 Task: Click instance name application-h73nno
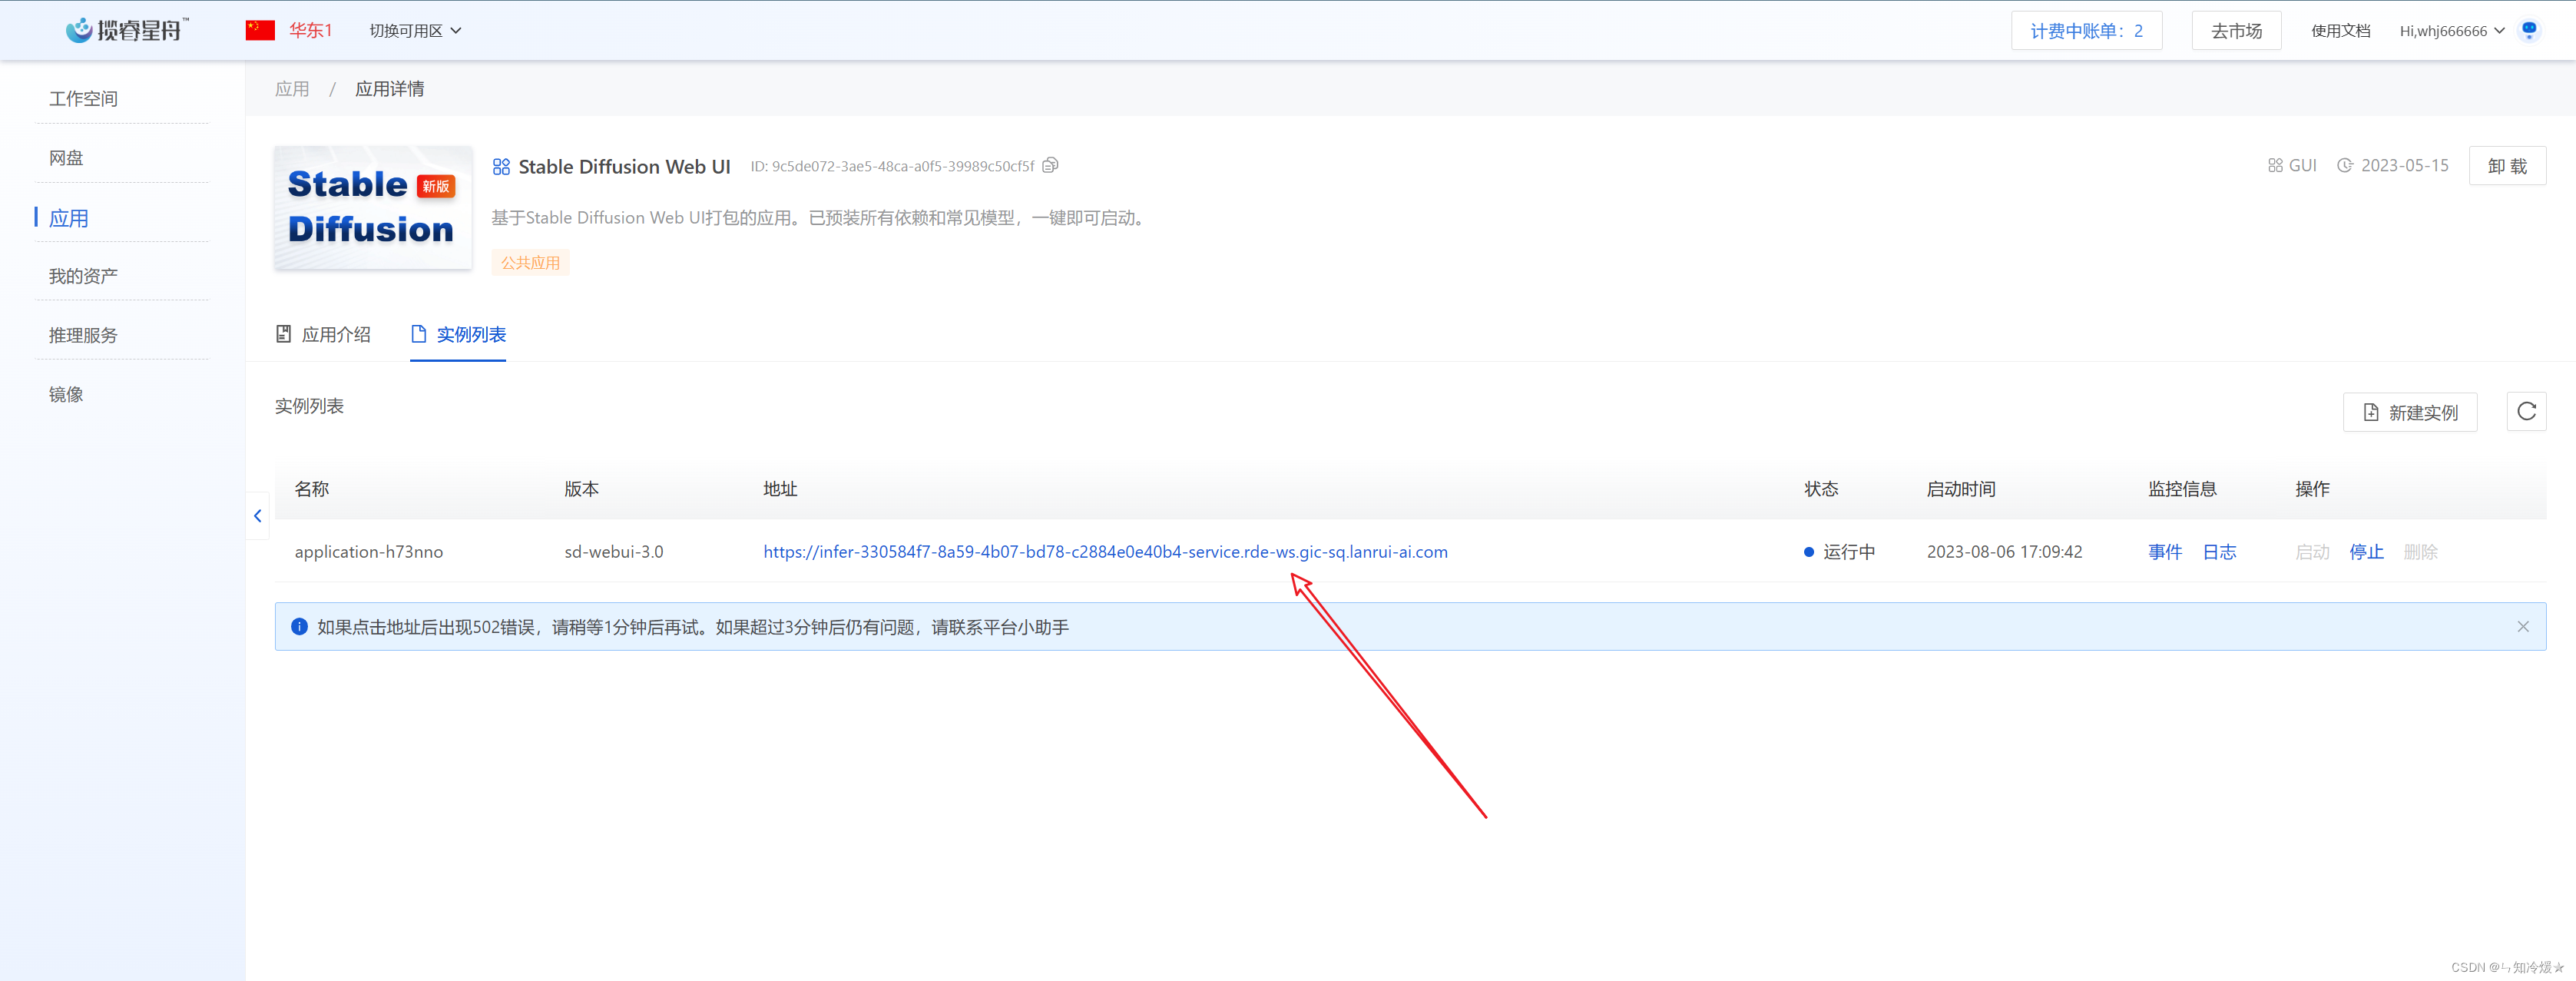point(368,551)
